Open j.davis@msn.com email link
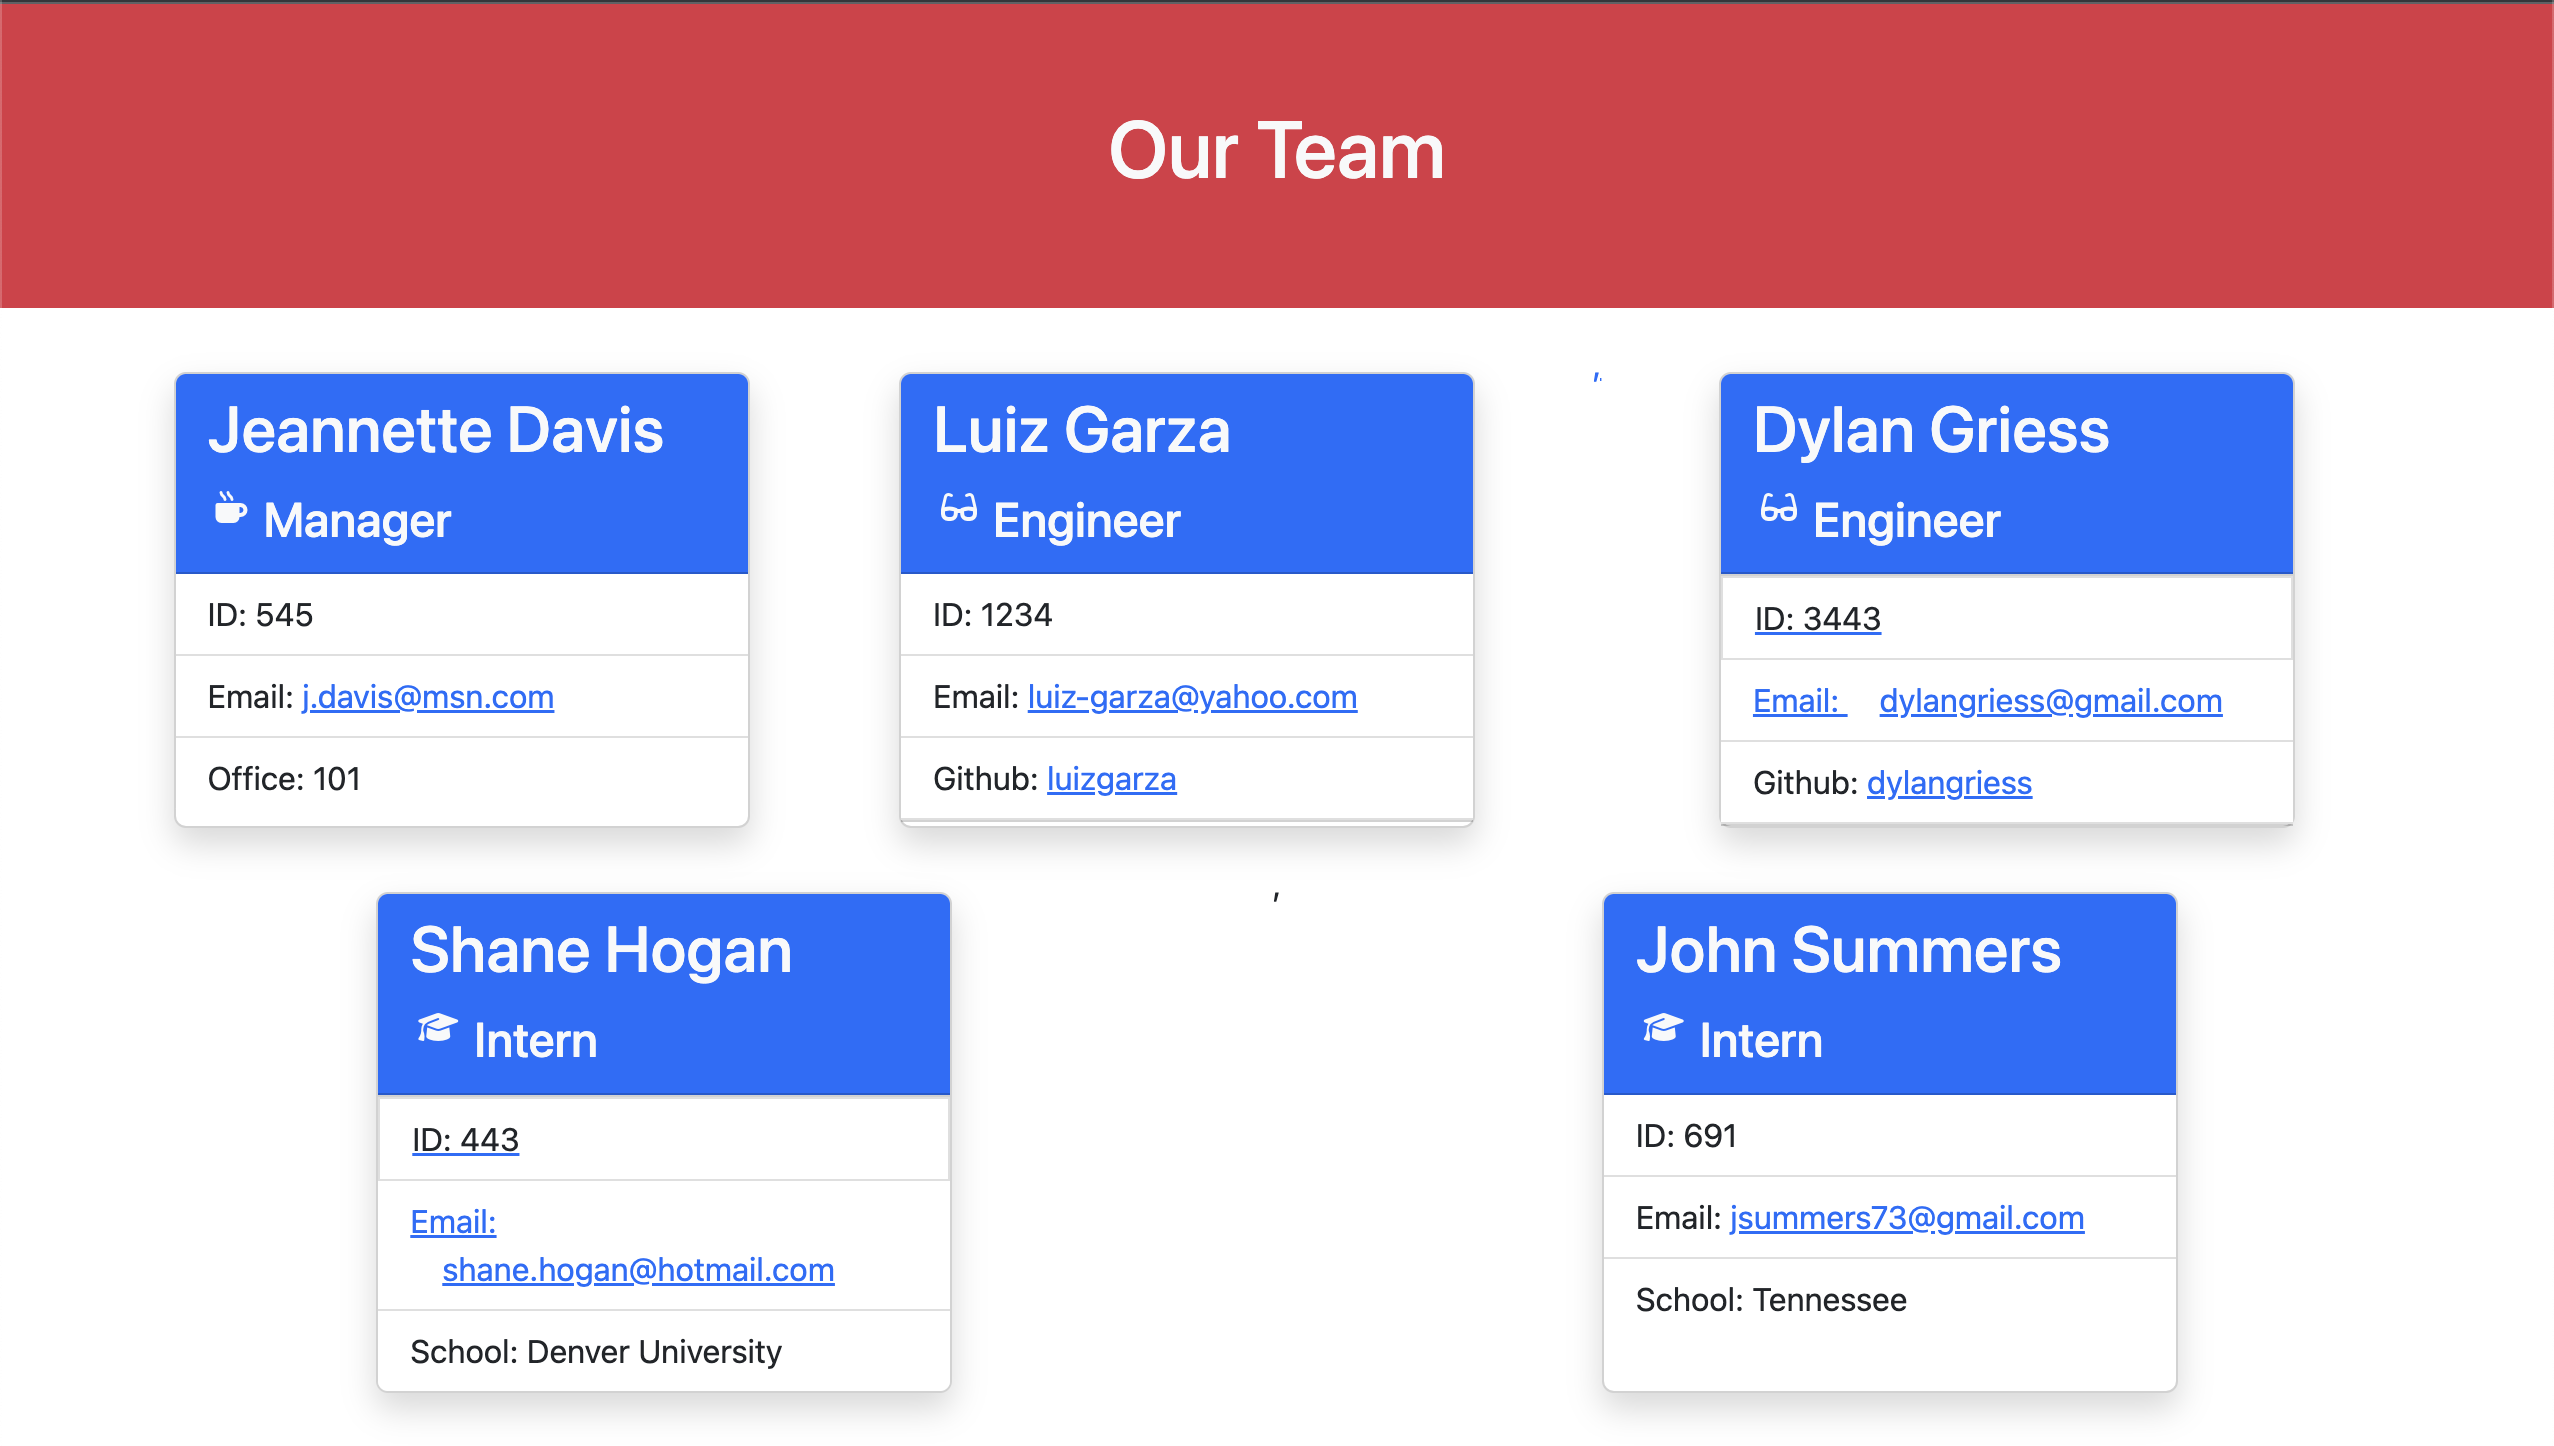The width and height of the screenshot is (2554, 1446). [427, 697]
